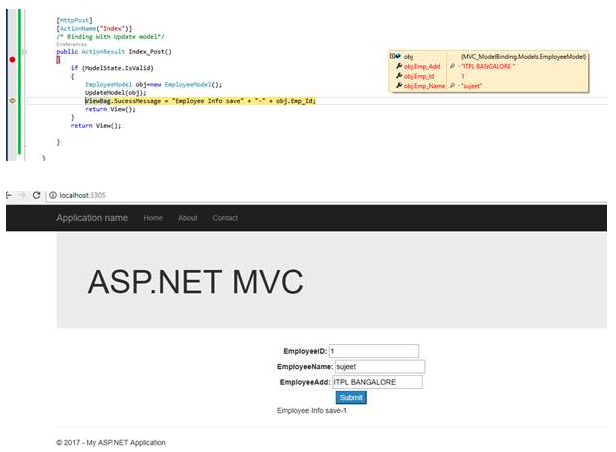Click the browser forward arrow
The width and height of the screenshot is (616, 452).
click(22, 195)
